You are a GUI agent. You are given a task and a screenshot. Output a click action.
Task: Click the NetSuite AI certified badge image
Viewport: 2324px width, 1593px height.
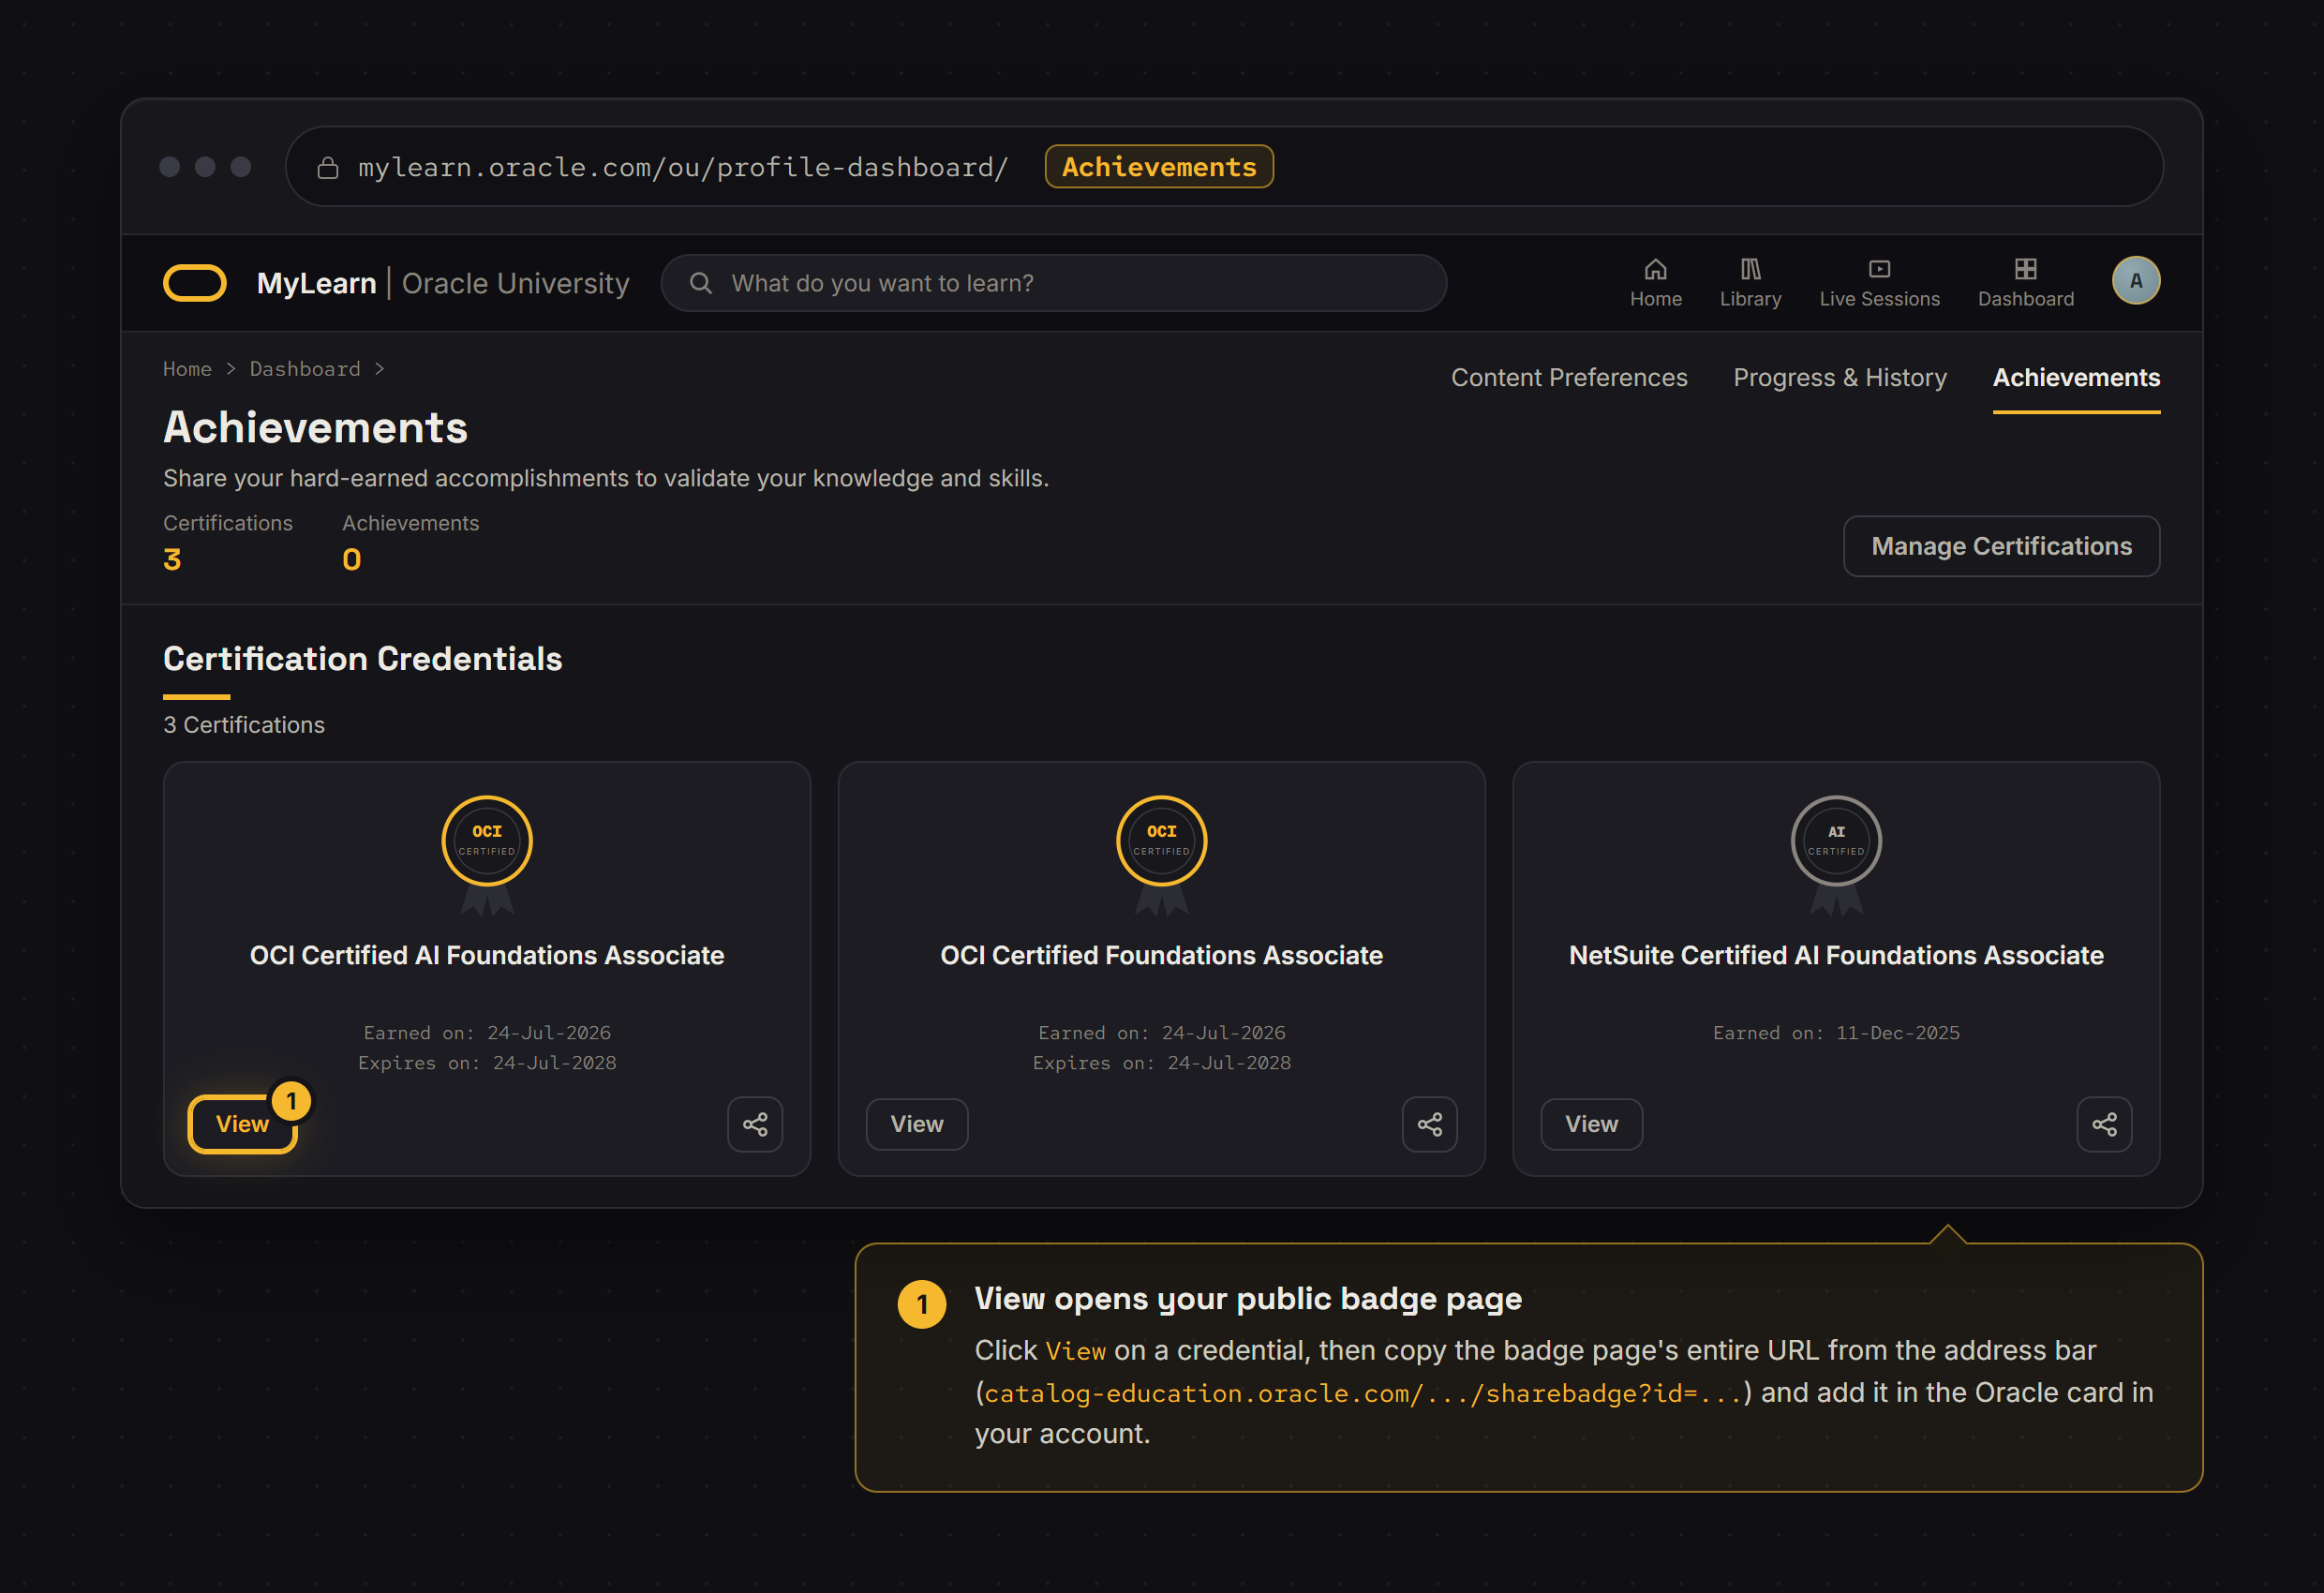coord(1836,855)
